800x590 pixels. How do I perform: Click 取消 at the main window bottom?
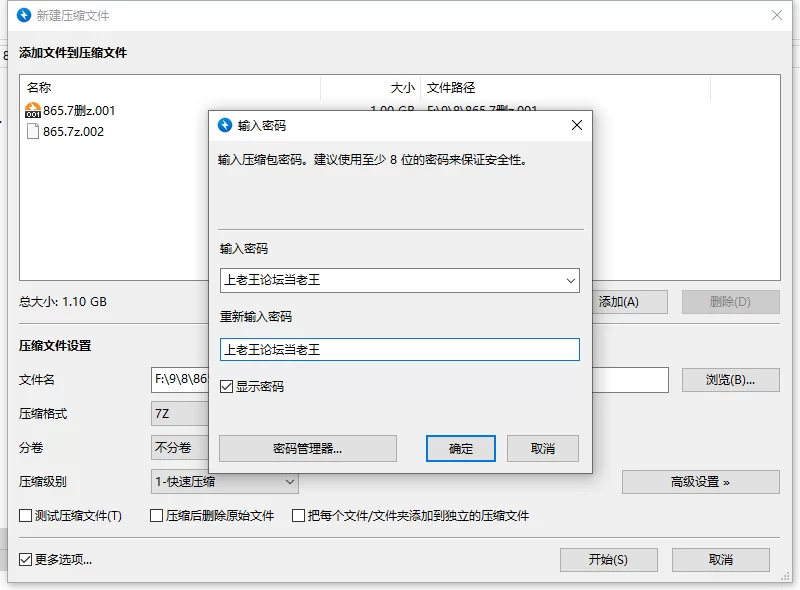[x=720, y=560]
